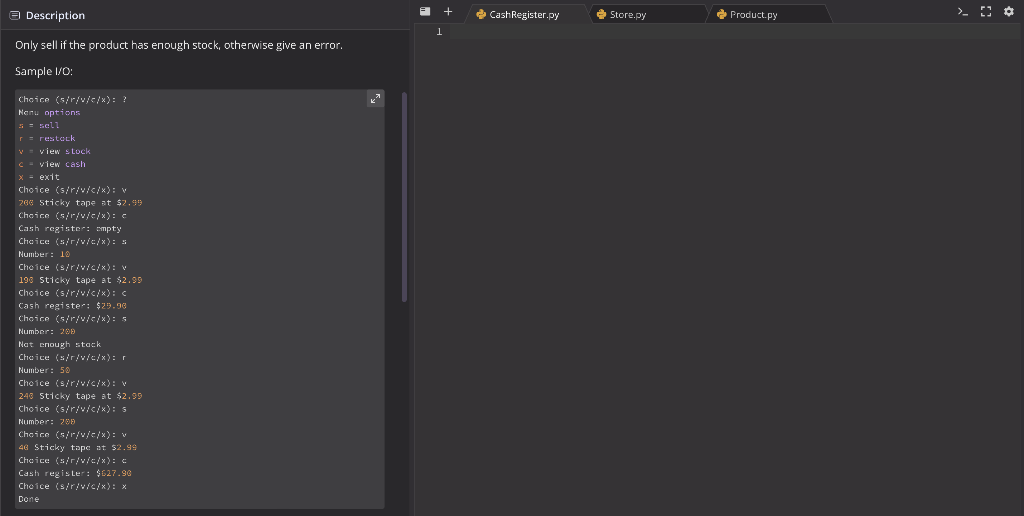1024x516 pixels.
Task: Click the 'Sample I/O:' text
Action: [44, 71]
